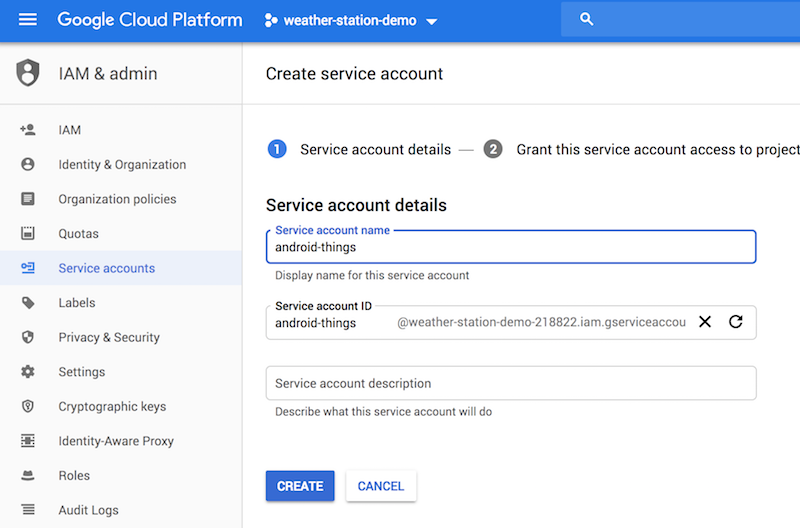The width and height of the screenshot is (800, 528).
Task: Focus the Service account description field
Action: 510,383
